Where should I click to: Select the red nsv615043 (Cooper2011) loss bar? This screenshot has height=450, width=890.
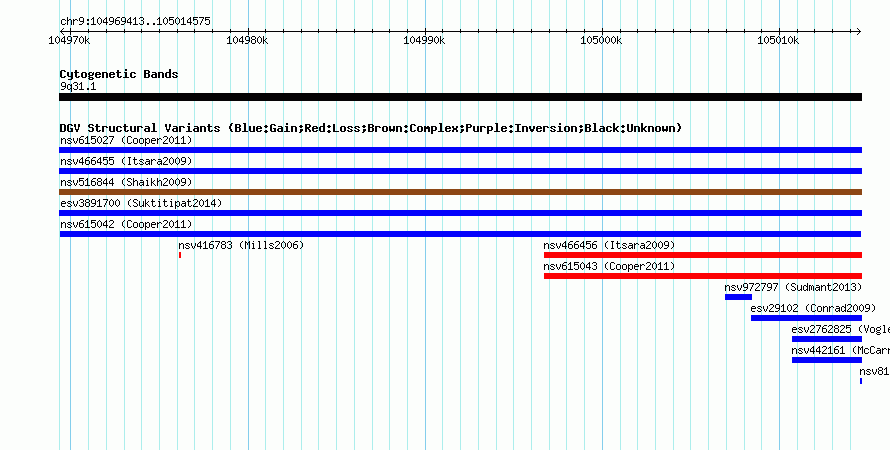(703, 276)
